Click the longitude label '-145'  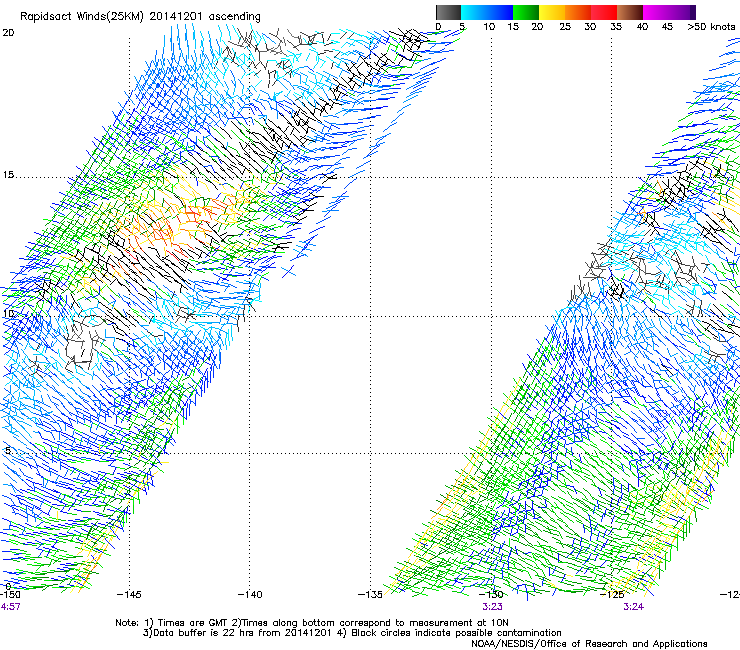pos(129,595)
